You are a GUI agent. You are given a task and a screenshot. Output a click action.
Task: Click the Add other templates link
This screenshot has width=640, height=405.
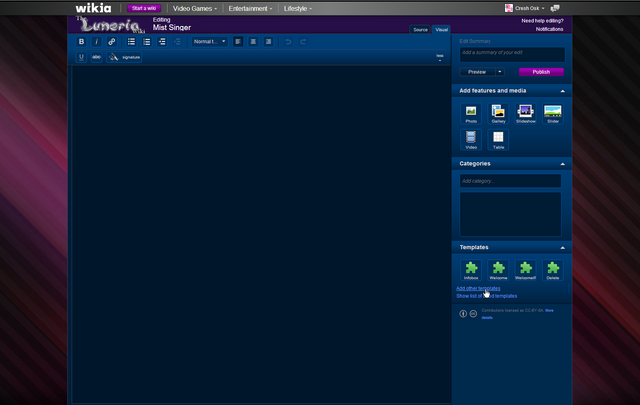[478, 288]
